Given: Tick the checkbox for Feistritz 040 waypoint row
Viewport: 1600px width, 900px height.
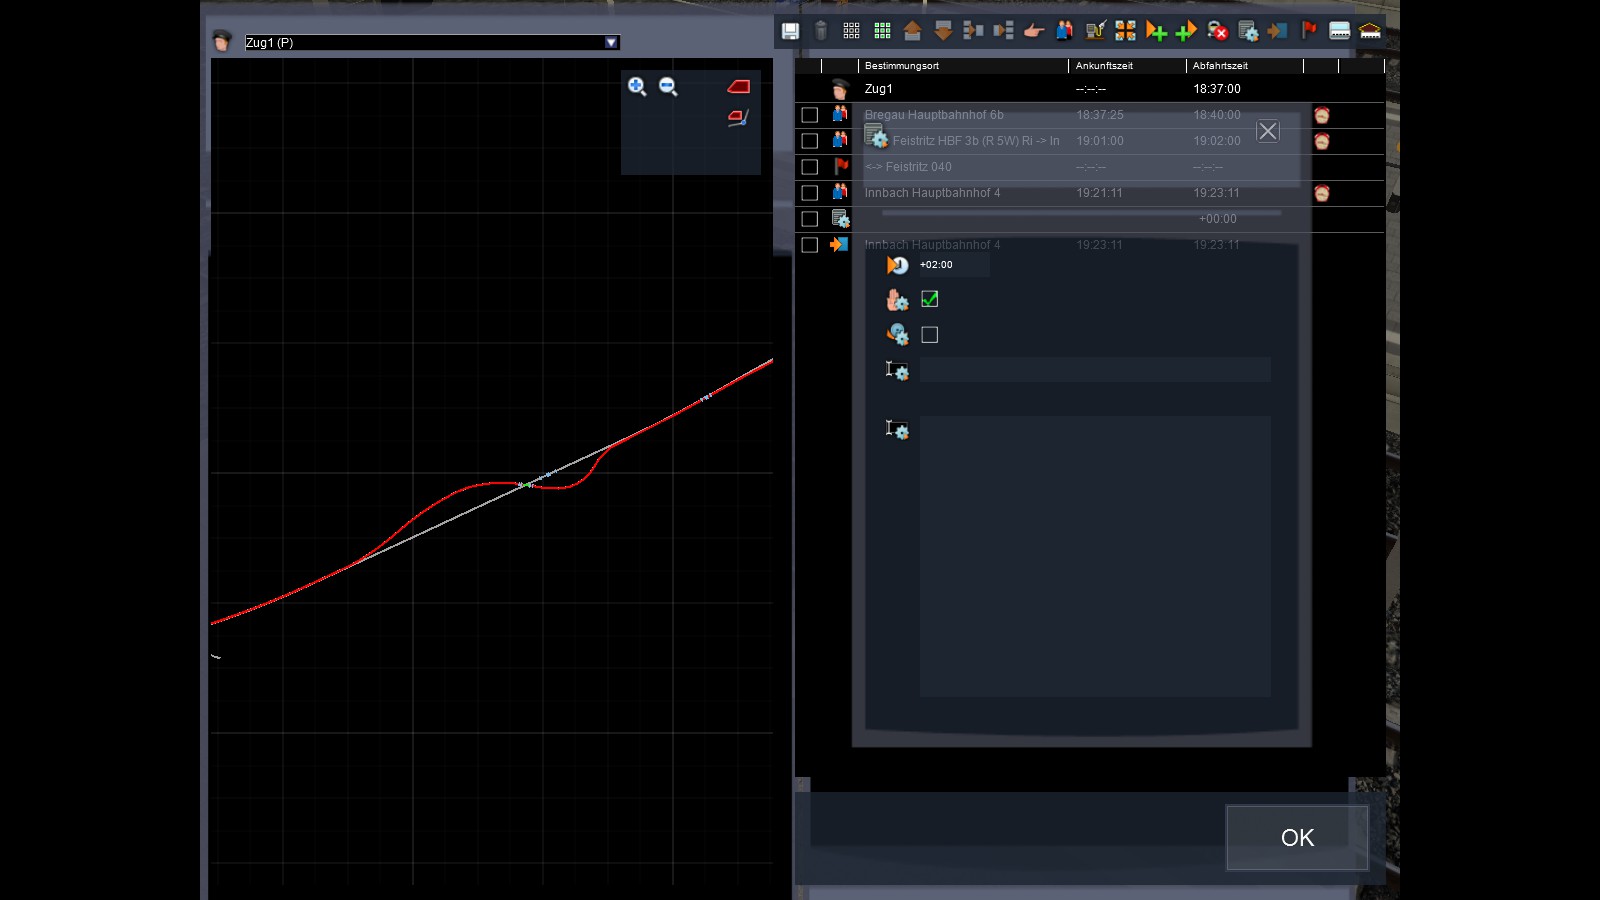Looking at the screenshot, I should click(810, 167).
